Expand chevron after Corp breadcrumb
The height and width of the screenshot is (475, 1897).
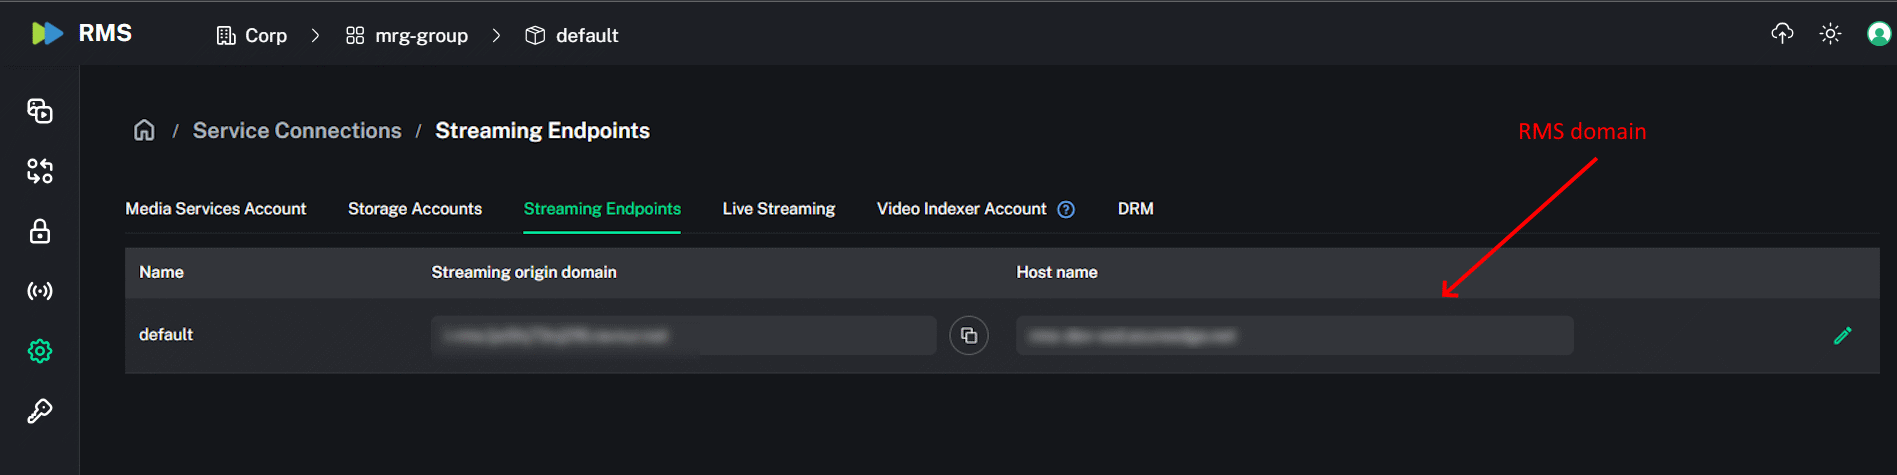315,35
